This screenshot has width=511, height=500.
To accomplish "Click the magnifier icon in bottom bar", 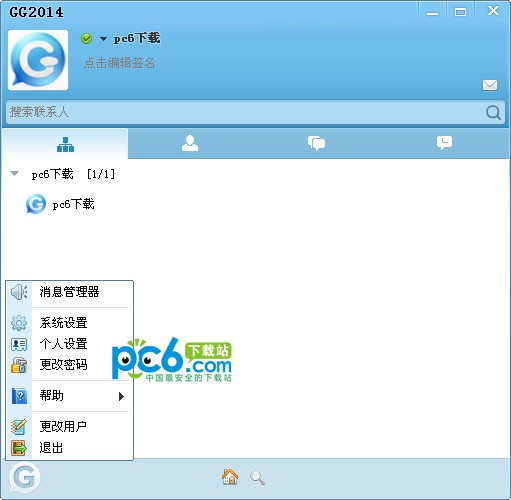I will coord(257,478).
